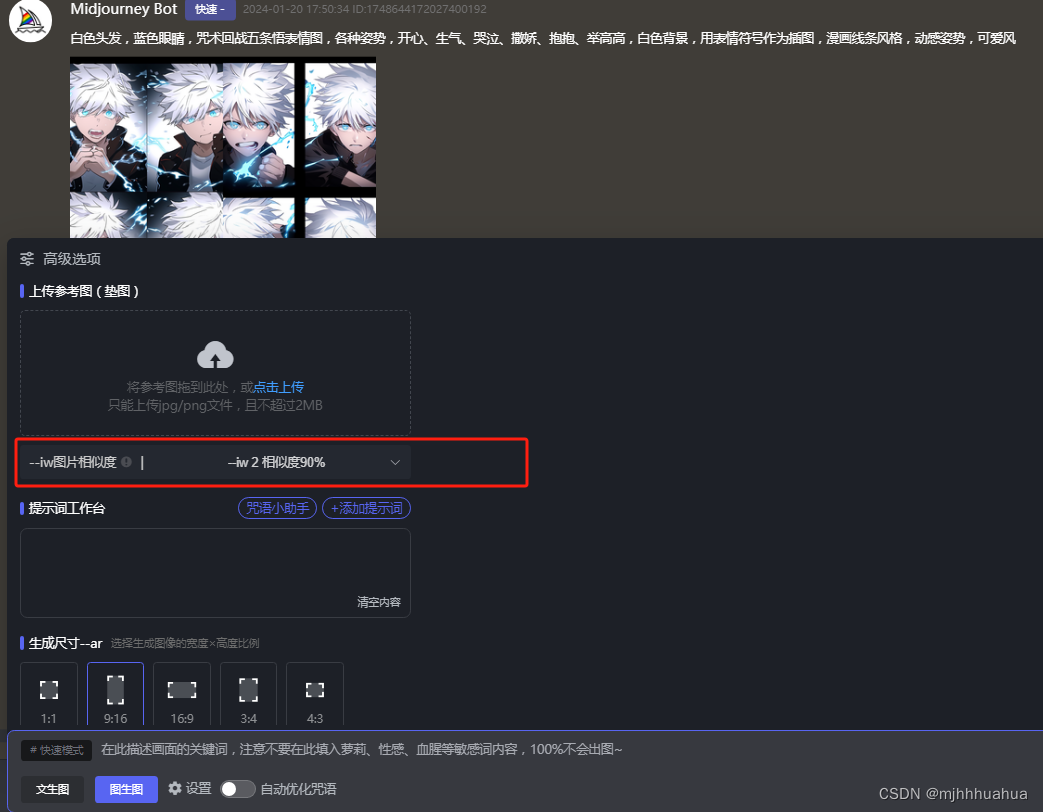This screenshot has width=1043, height=812.
Task: Open the 咒语小助手 helper
Action: click(277, 508)
